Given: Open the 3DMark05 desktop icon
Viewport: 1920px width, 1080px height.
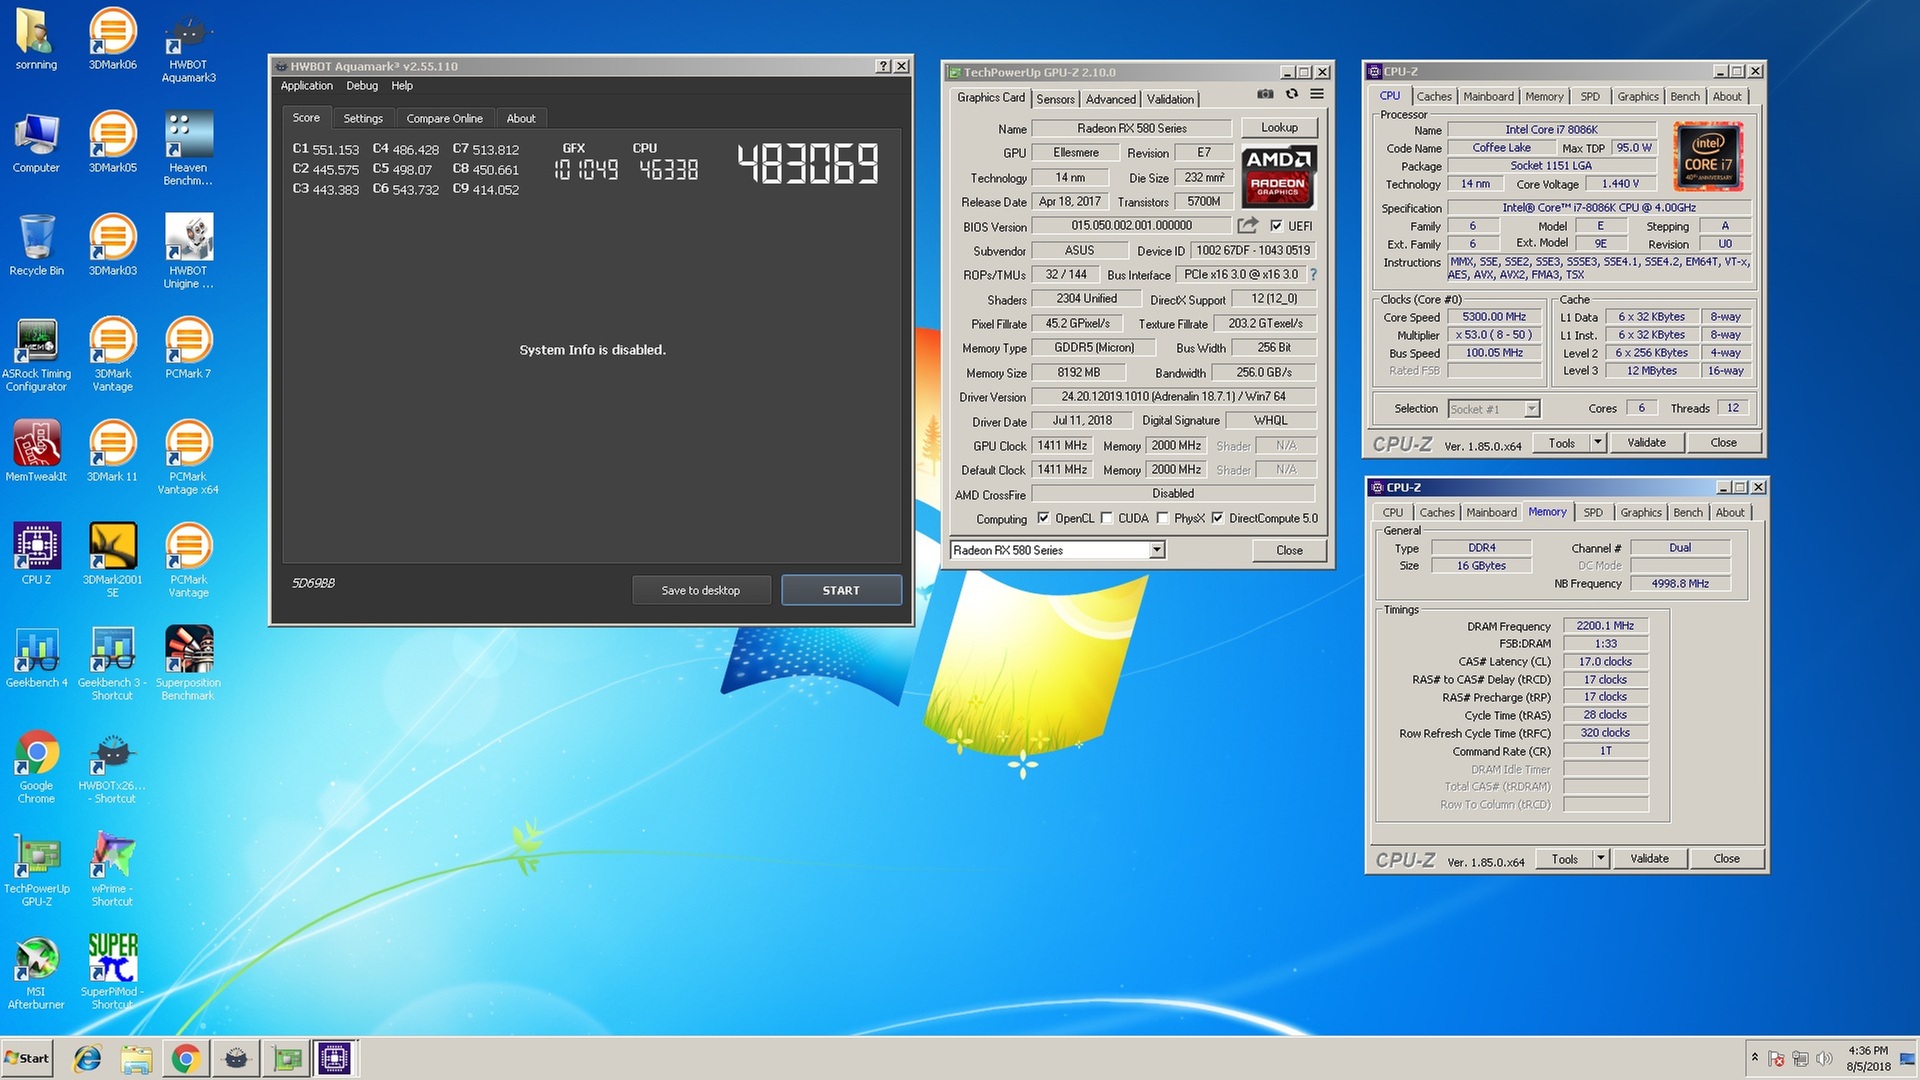Looking at the screenshot, I should (x=112, y=143).
